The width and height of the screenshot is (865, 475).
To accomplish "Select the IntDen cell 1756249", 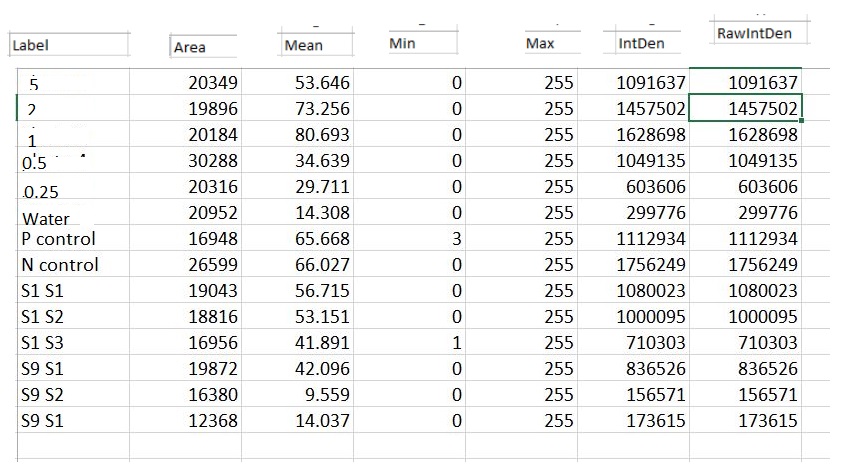I will tap(652, 265).
